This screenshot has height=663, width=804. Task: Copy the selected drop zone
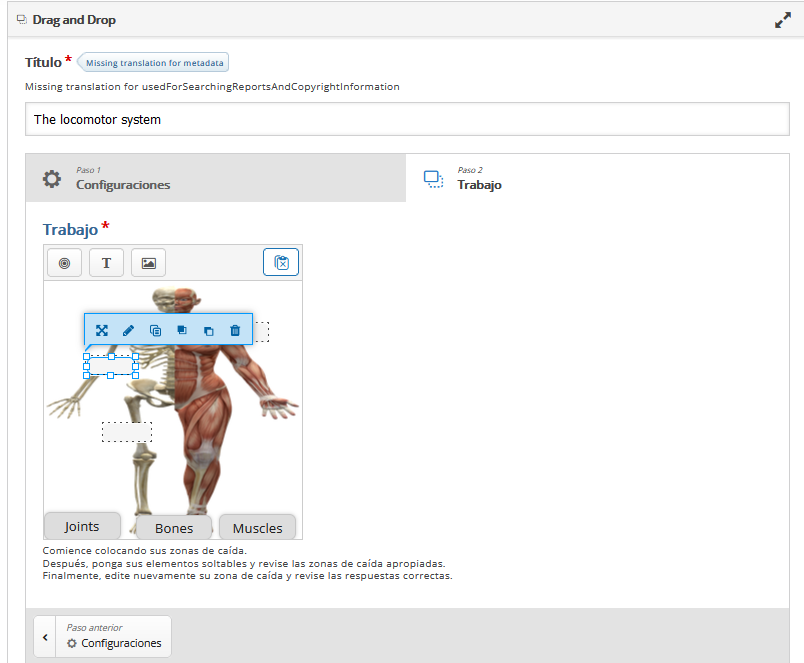pos(155,330)
